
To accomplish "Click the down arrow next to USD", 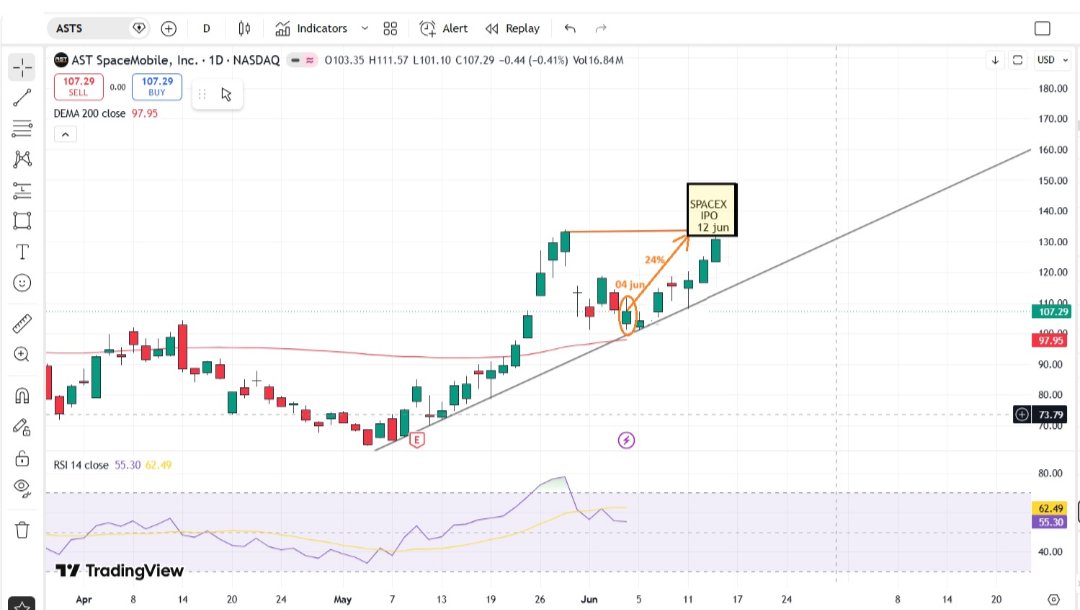I will pos(995,60).
